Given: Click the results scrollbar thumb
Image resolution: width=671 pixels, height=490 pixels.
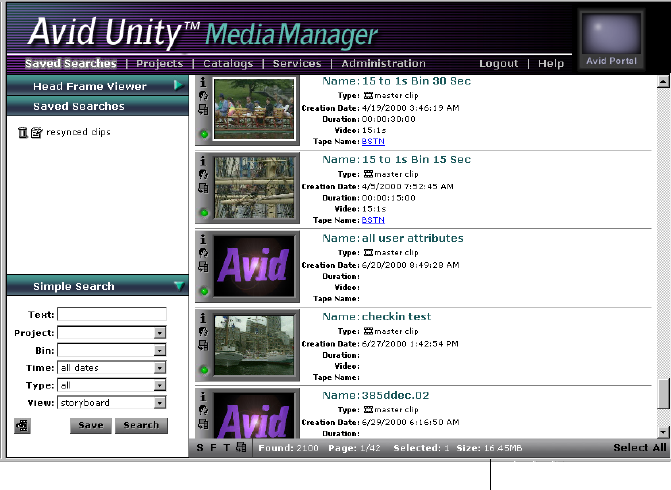Looking at the screenshot, I should [663, 394].
